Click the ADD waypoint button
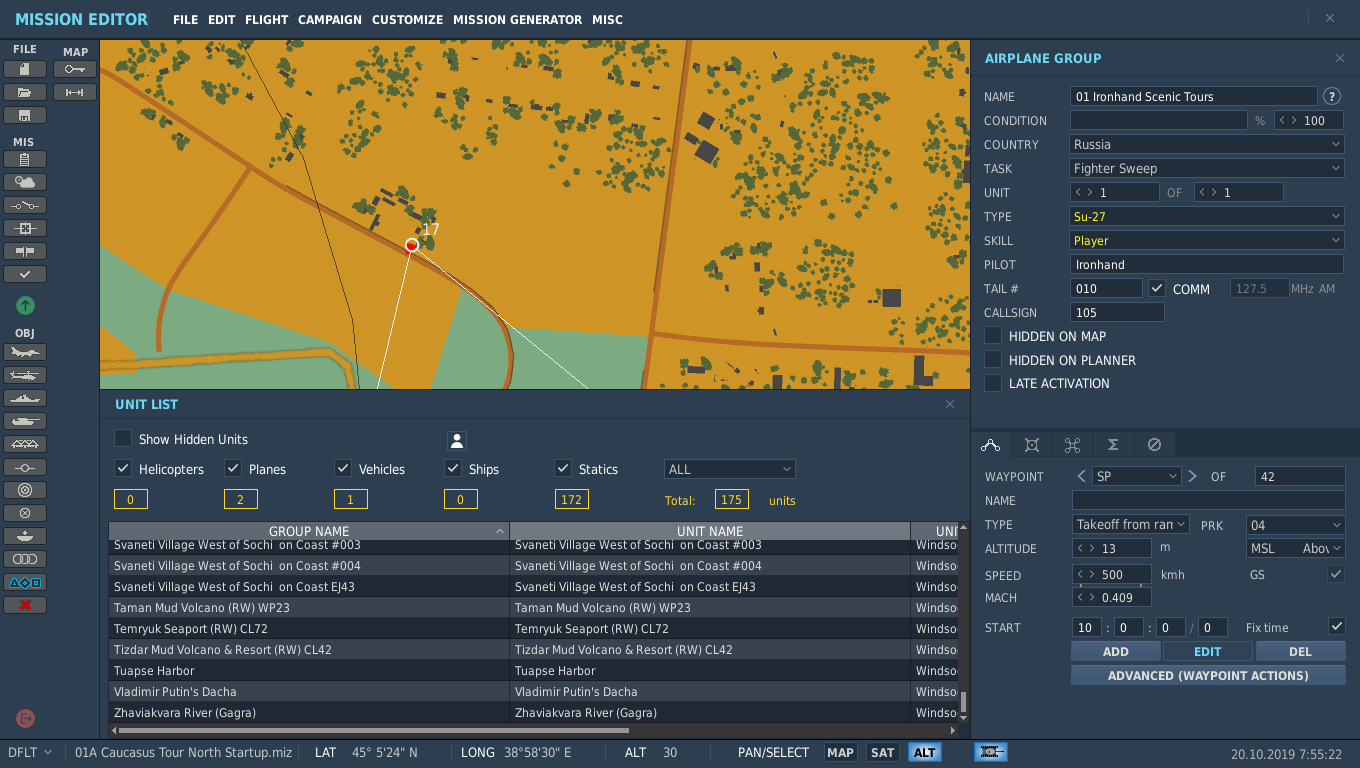1360x768 pixels. (x=1115, y=651)
